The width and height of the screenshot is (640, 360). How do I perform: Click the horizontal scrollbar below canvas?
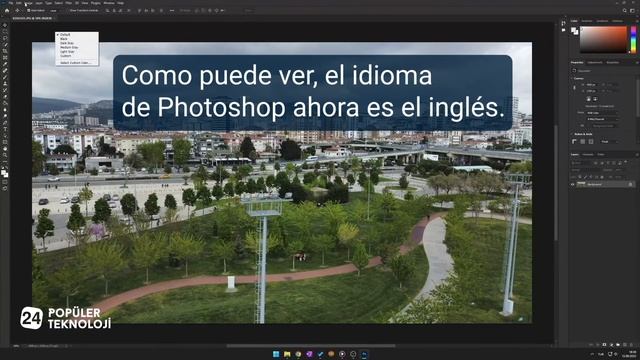click(x=311, y=346)
